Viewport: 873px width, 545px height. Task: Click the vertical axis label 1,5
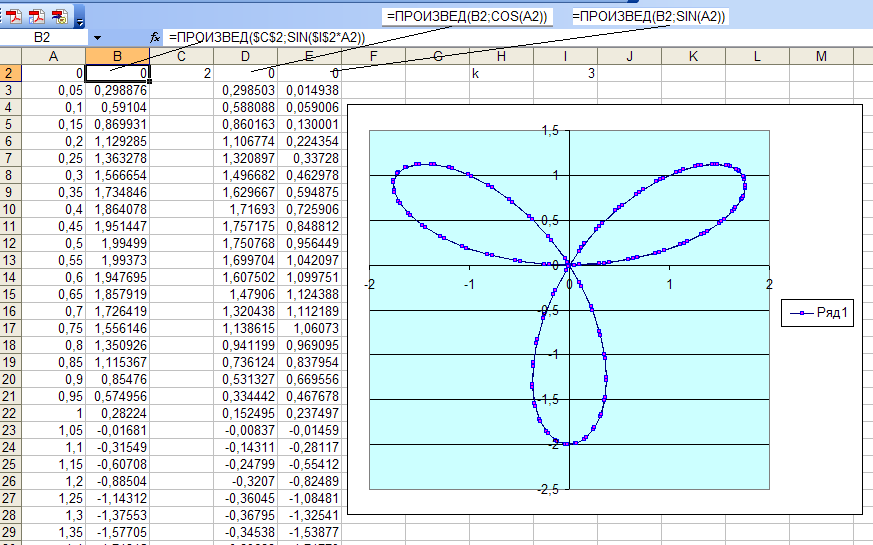click(x=550, y=130)
